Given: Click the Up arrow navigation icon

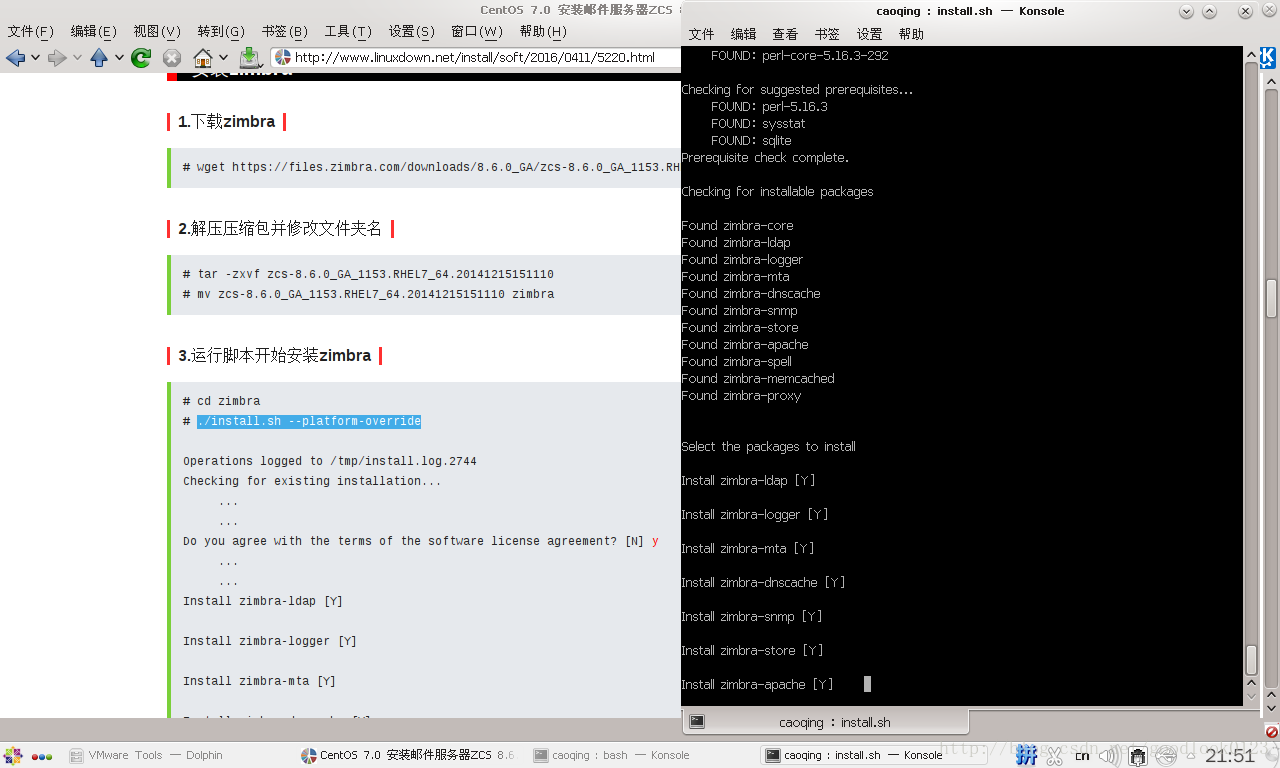Looking at the screenshot, I should [99, 58].
